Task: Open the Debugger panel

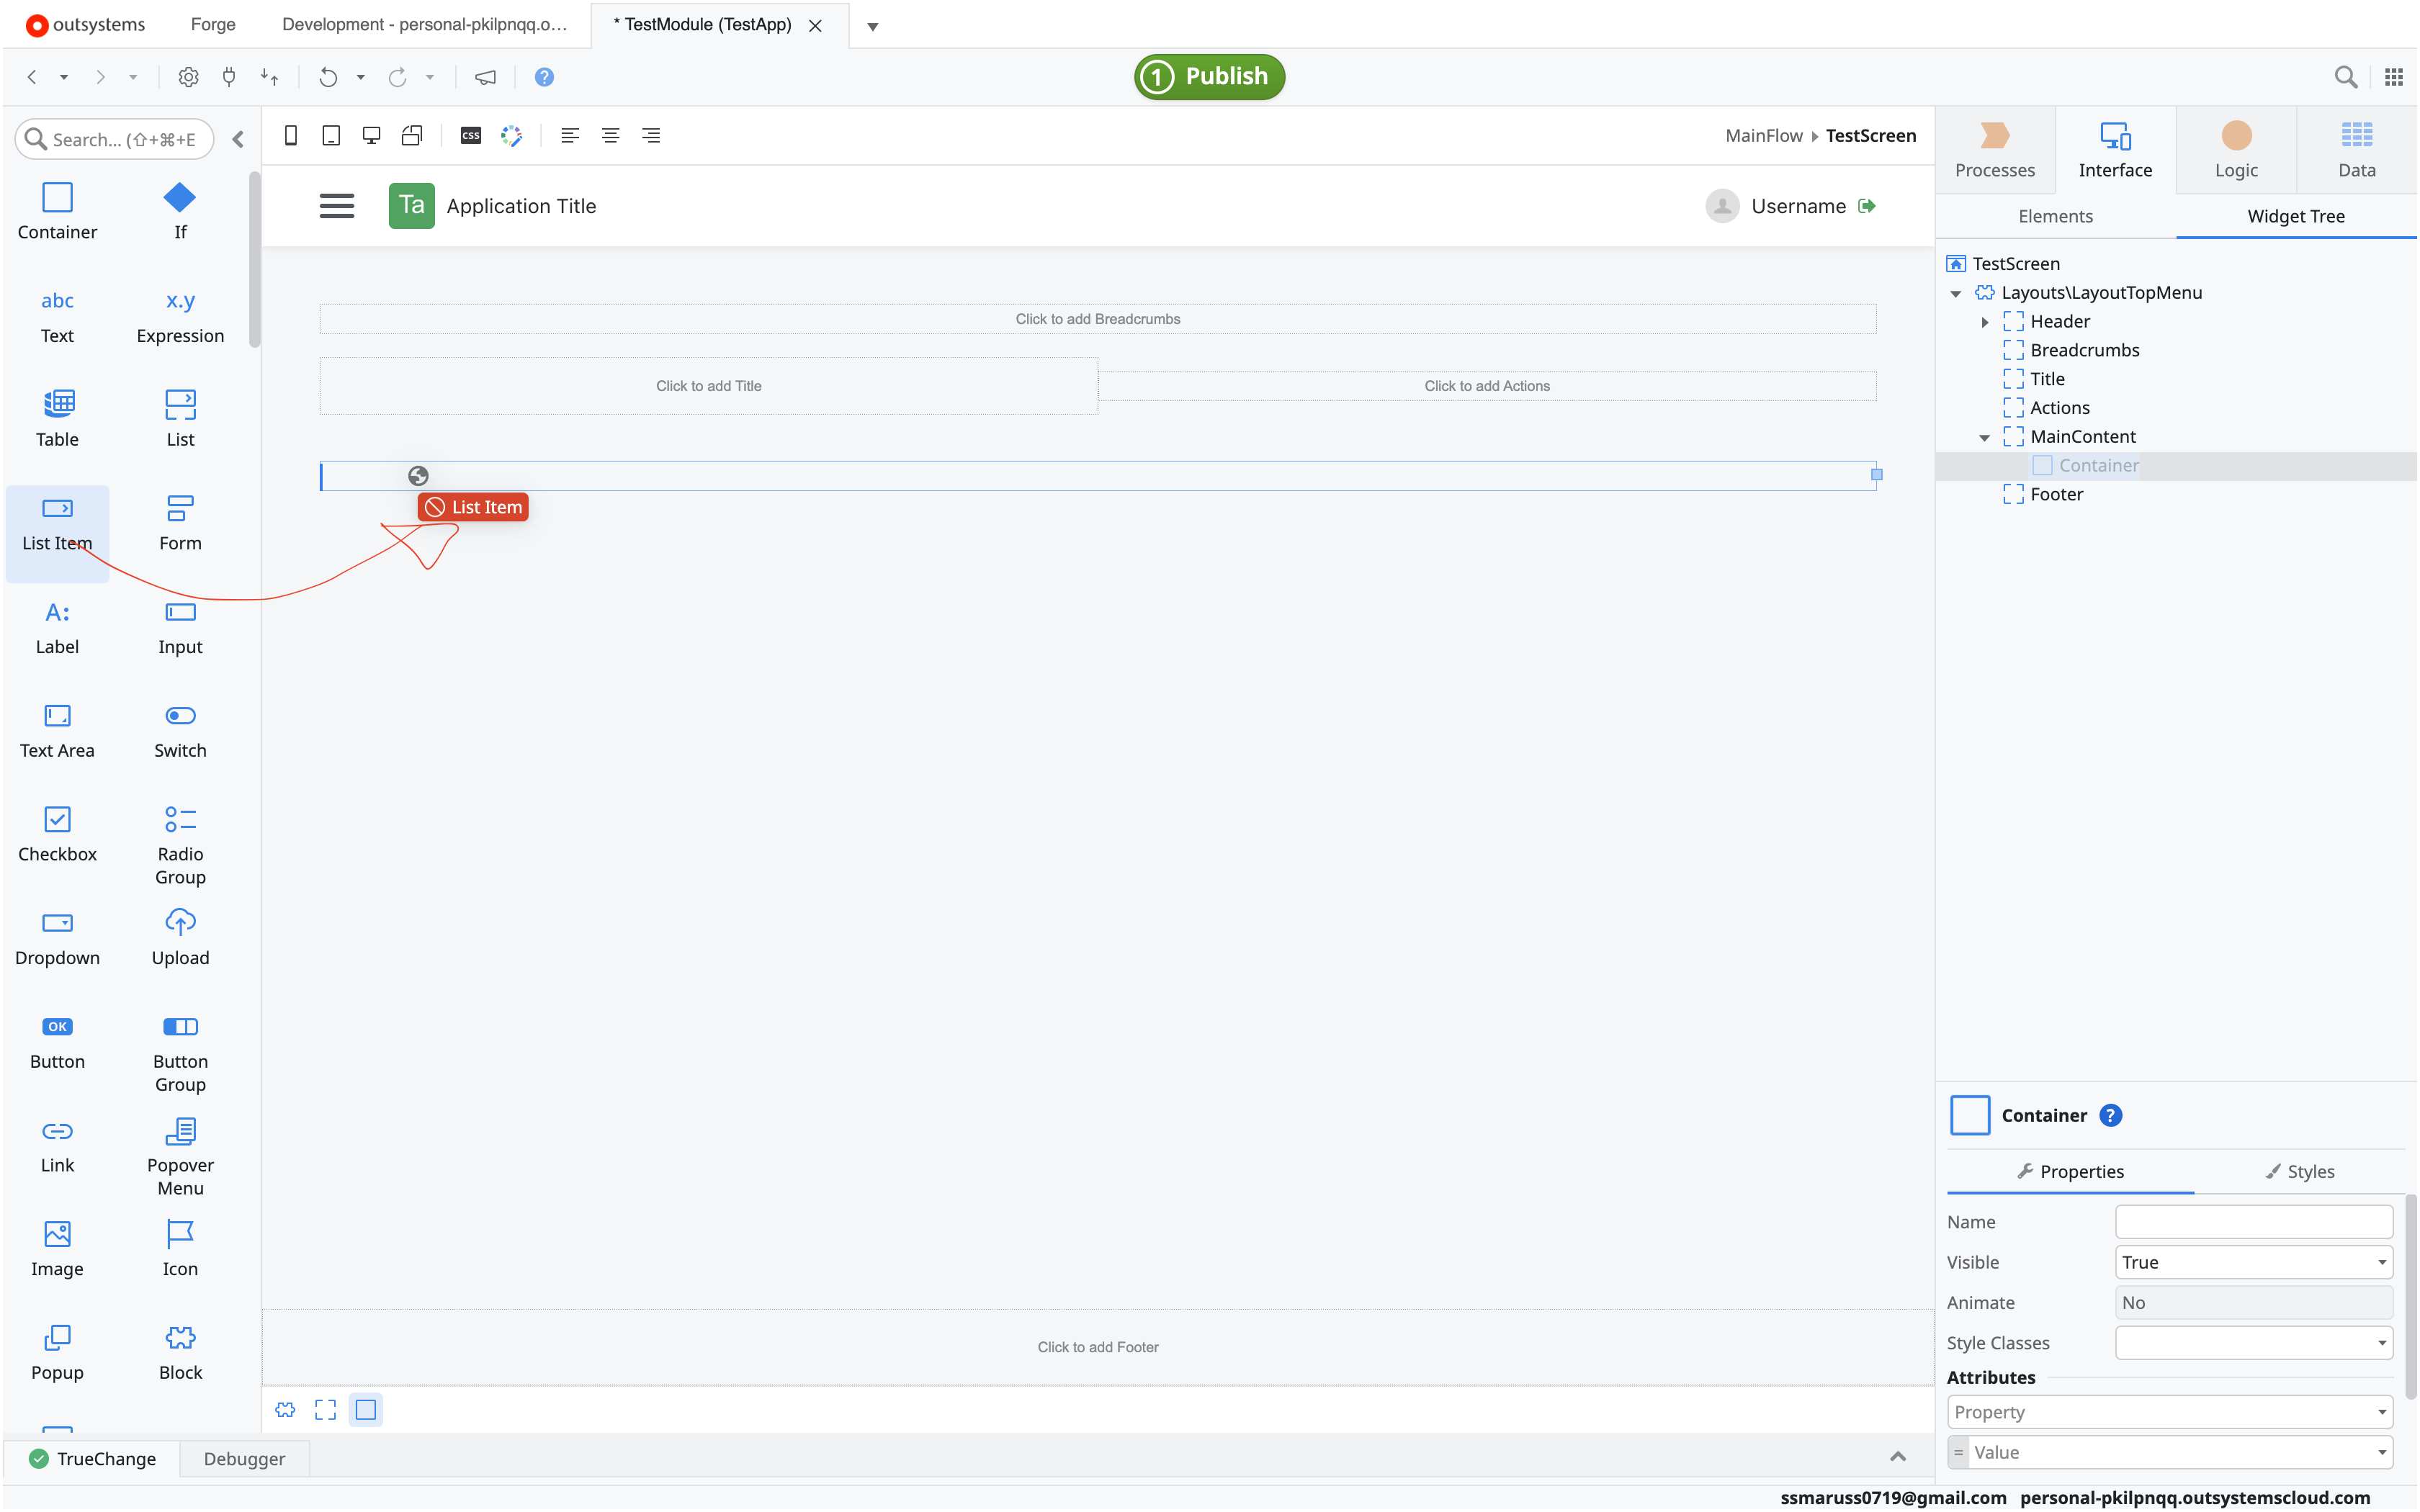Action: coord(244,1458)
